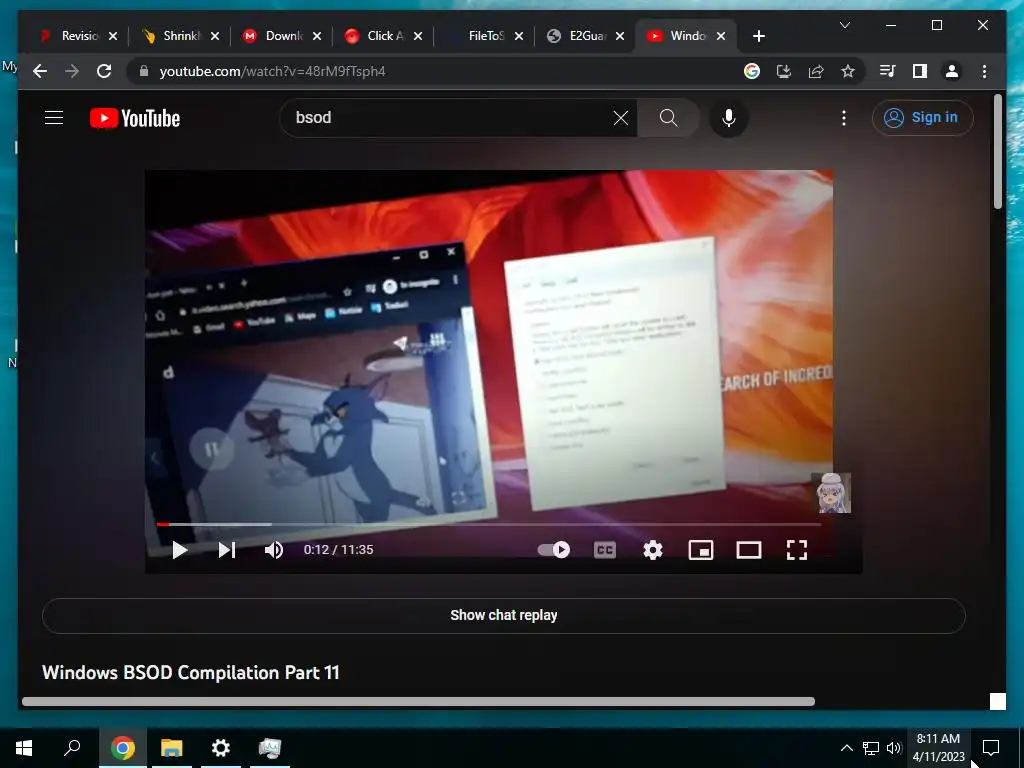Clear the bsod search text with X
This screenshot has height=768, width=1024.
coord(620,118)
